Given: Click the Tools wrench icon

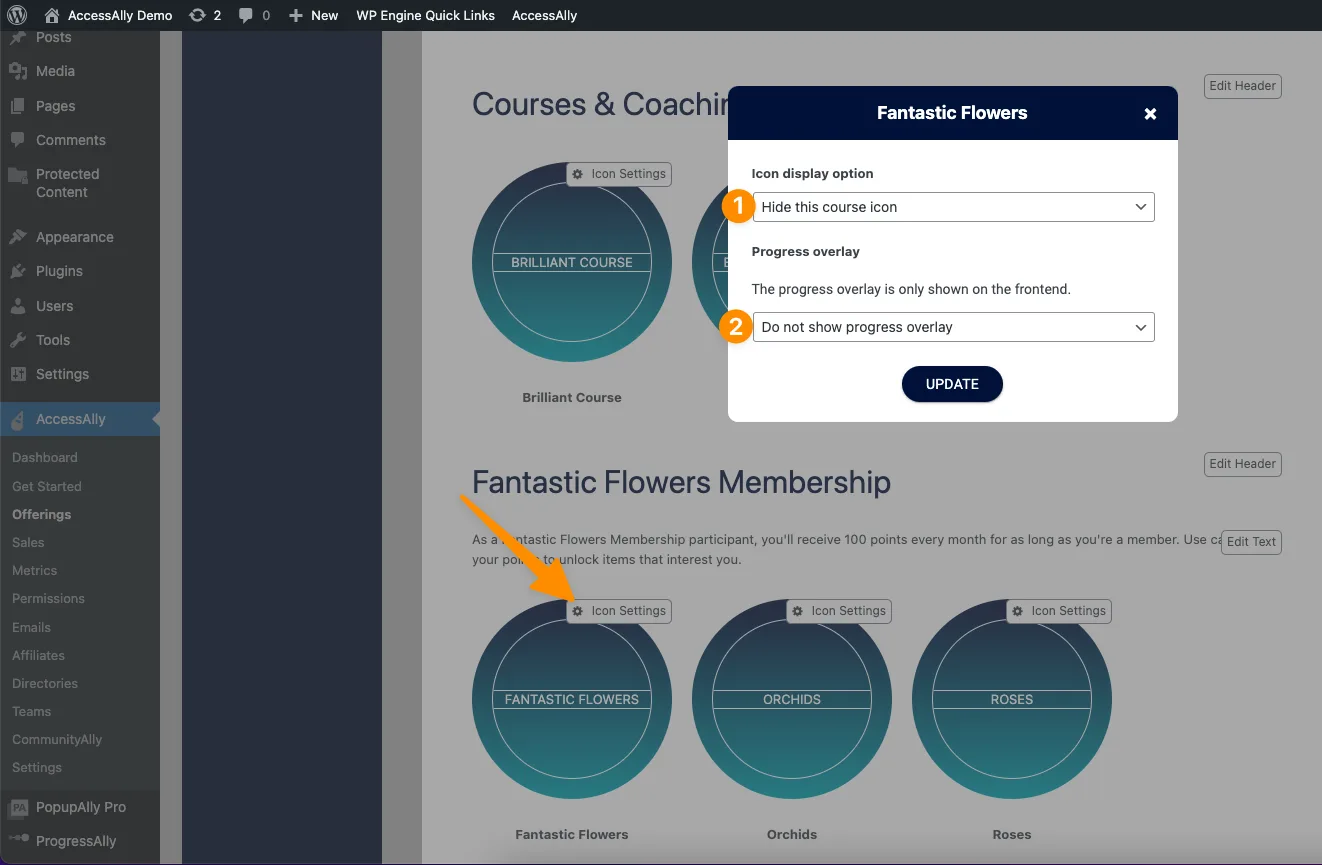Looking at the screenshot, I should (x=18, y=340).
